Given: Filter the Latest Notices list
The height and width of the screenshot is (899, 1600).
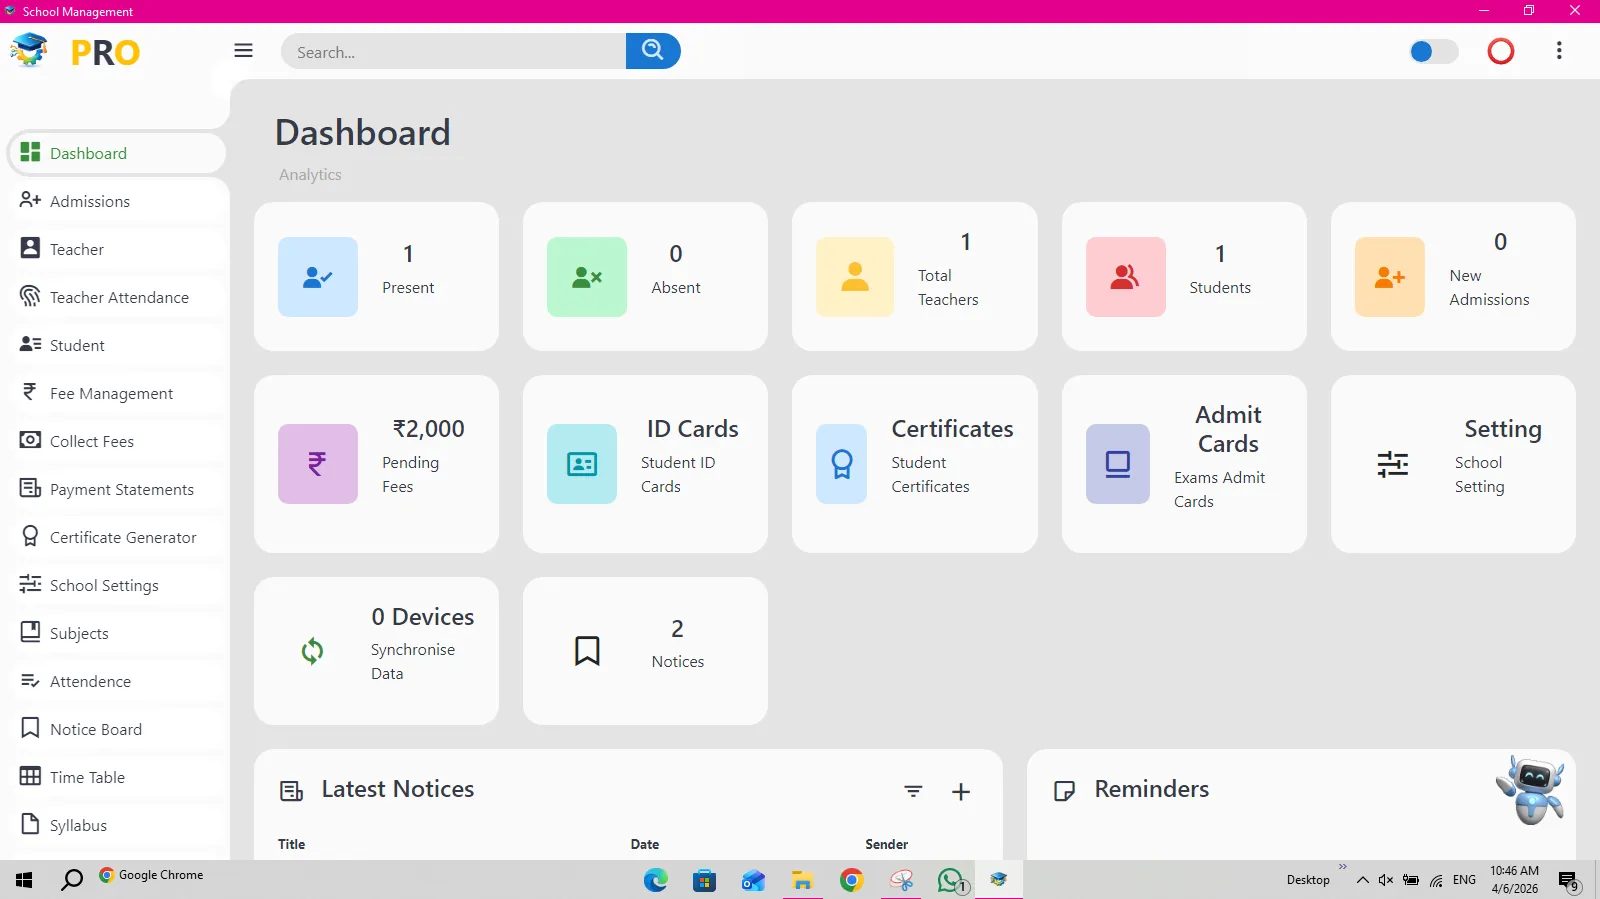Looking at the screenshot, I should coord(913,791).
